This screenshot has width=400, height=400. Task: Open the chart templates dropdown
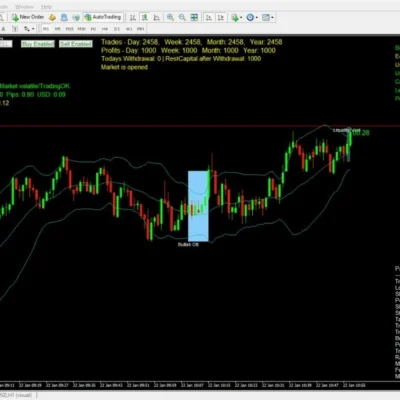[x=268, y=17]
